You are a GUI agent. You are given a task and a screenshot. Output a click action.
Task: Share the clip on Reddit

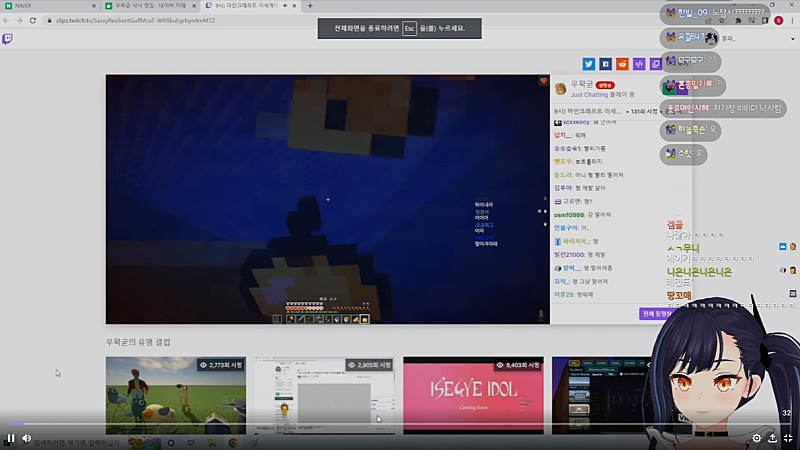click(x=622, y=64)
